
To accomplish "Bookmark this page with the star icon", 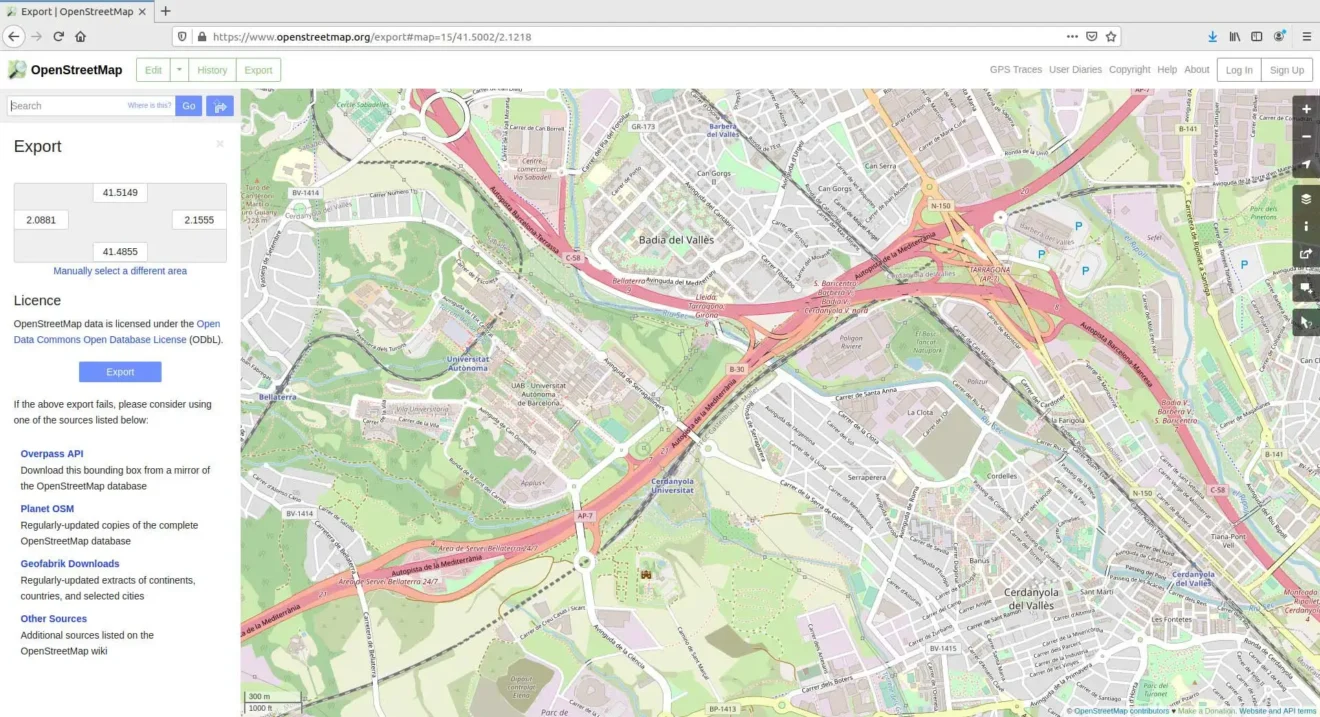I will pyautogui.click(x=1111, y=36).
